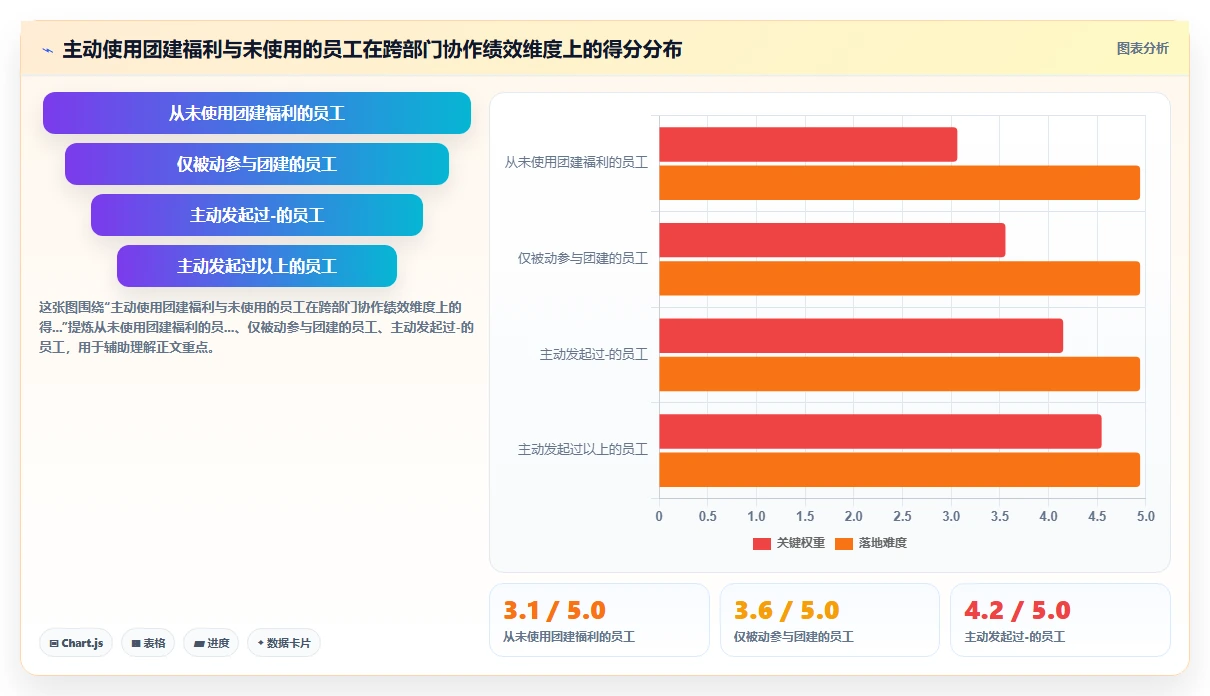Click the 数据卡片 tag chip
Viewport: 1210px width, 696px height.
pos(284,643)
